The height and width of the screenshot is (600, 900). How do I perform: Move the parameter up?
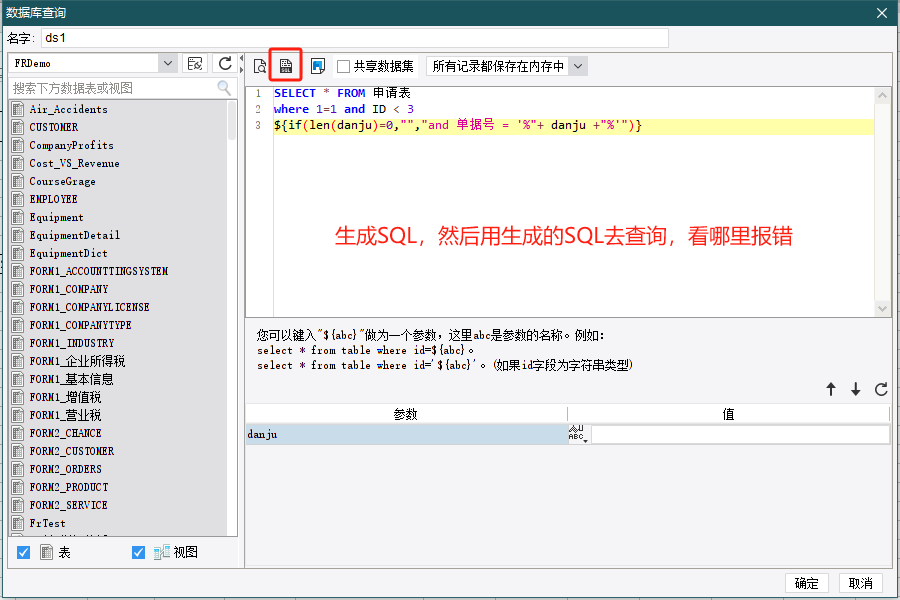click(x=831, y=389)
